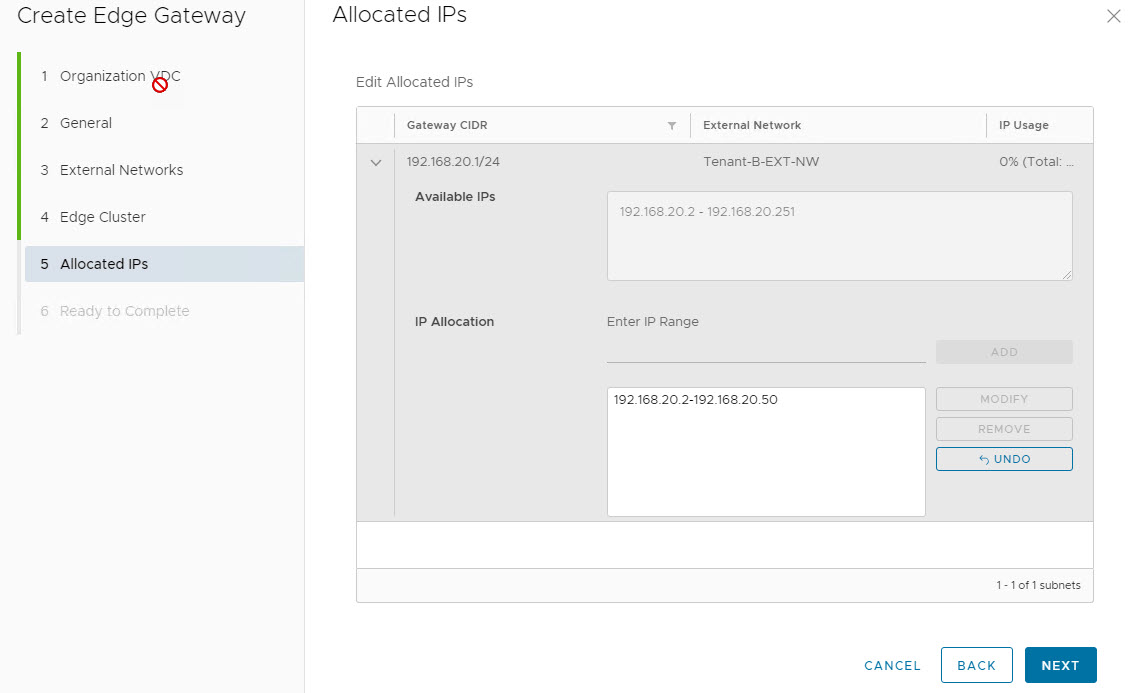Close the Create Edge Gateway wizard

1113,16
